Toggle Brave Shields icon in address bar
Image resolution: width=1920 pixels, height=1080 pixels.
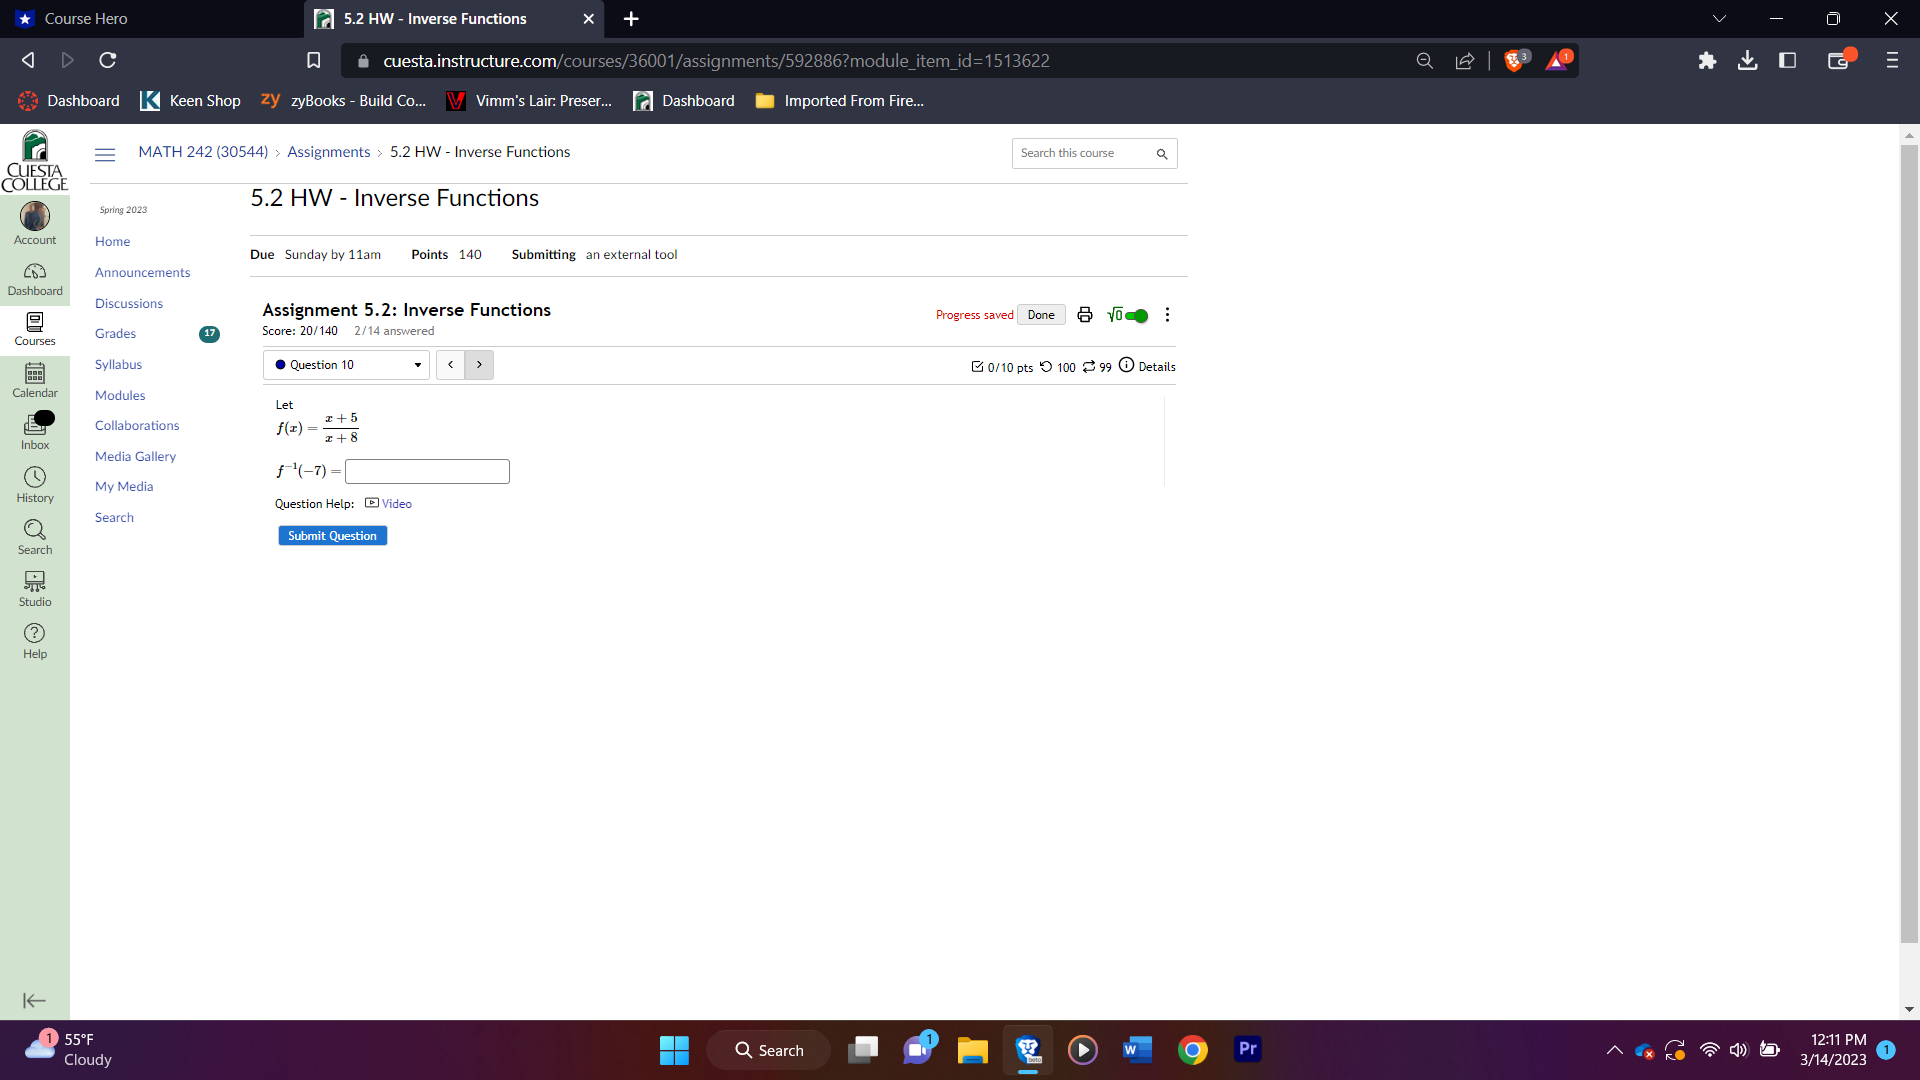tap(1515, 61)
